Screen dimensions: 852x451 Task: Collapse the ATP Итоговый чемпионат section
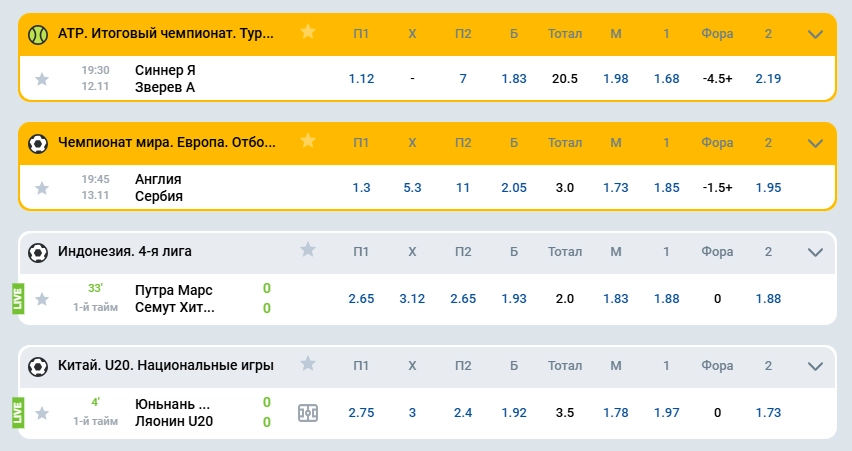pos(815,33)
